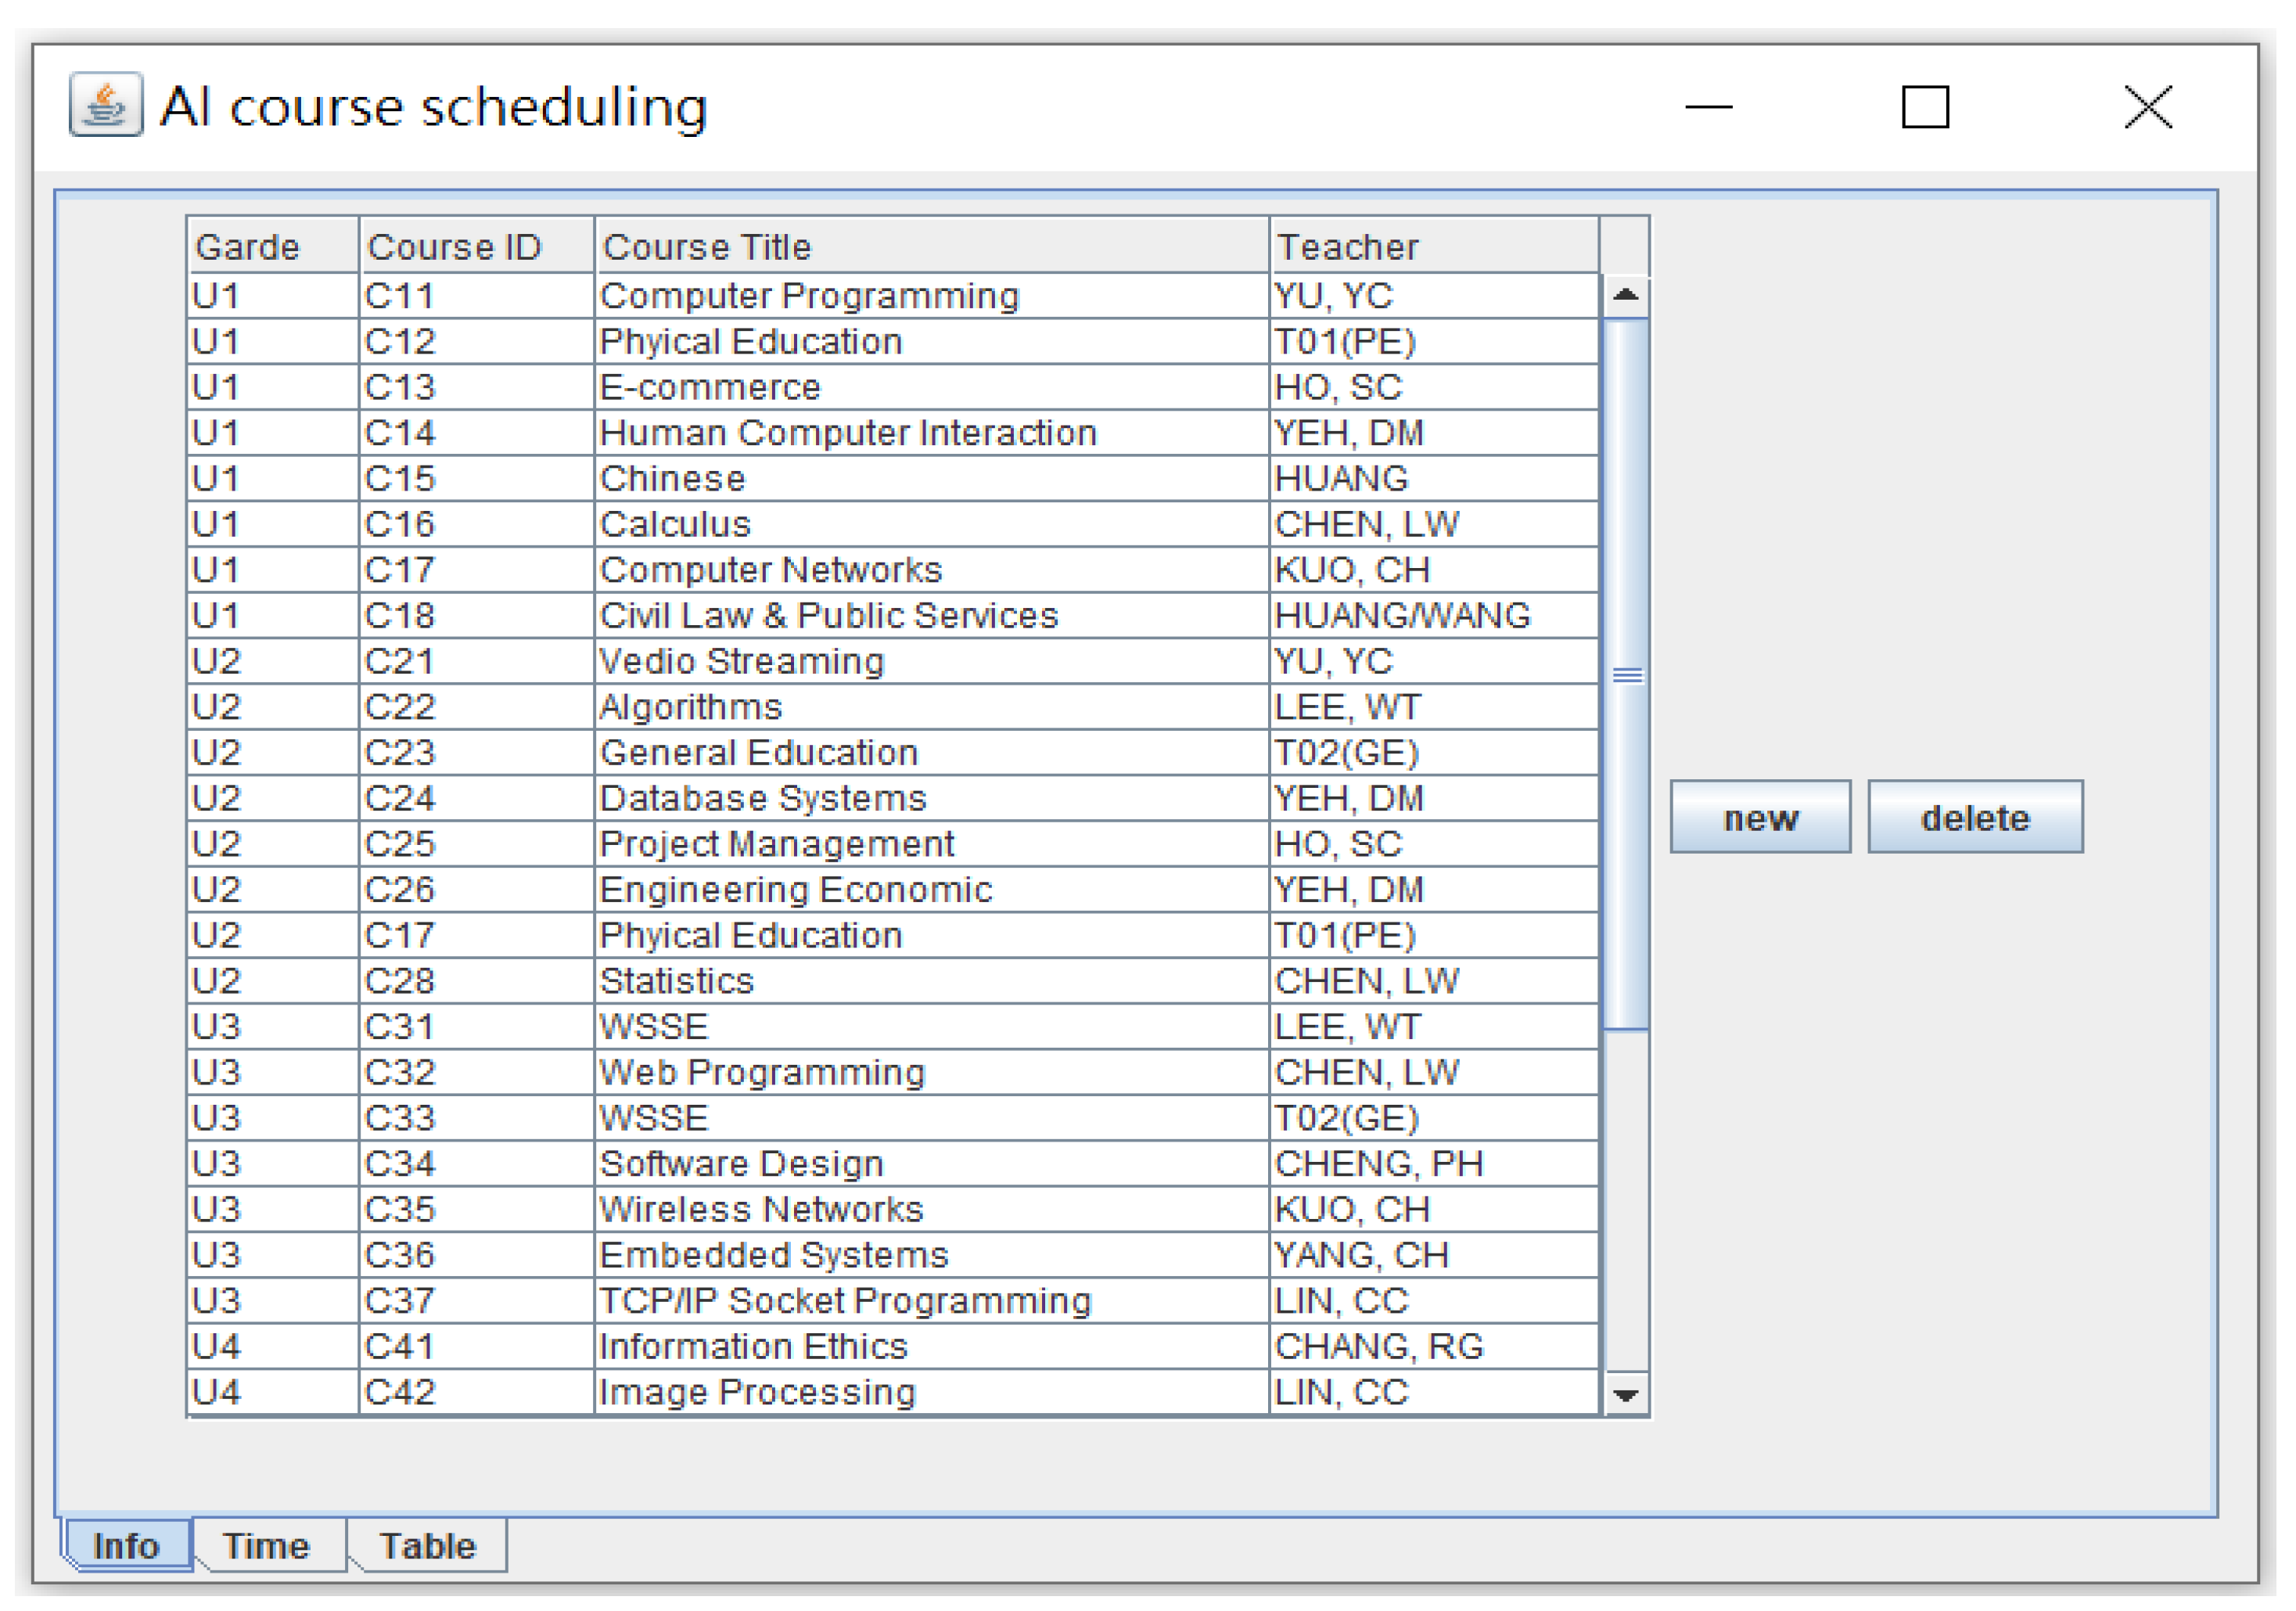Click the delete button
This screenshot has height=1611, width=2296.
coord(1975,817)
